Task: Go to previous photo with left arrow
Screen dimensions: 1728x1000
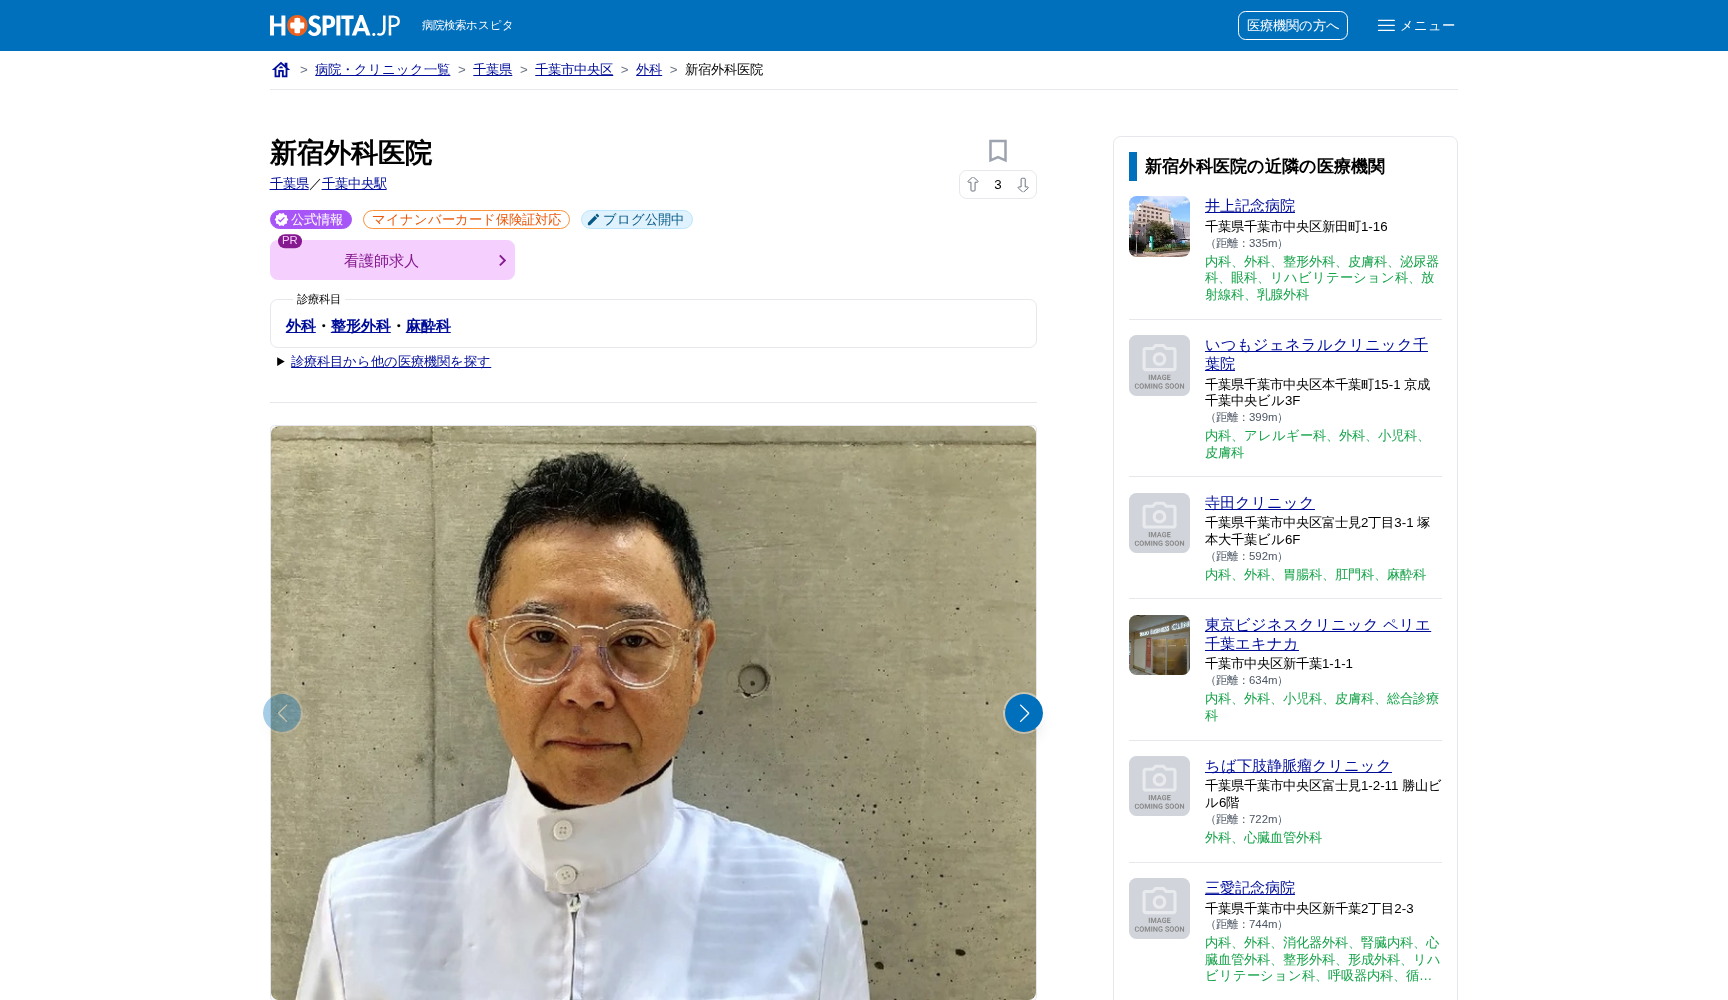Action: click(x=282, y=713)
